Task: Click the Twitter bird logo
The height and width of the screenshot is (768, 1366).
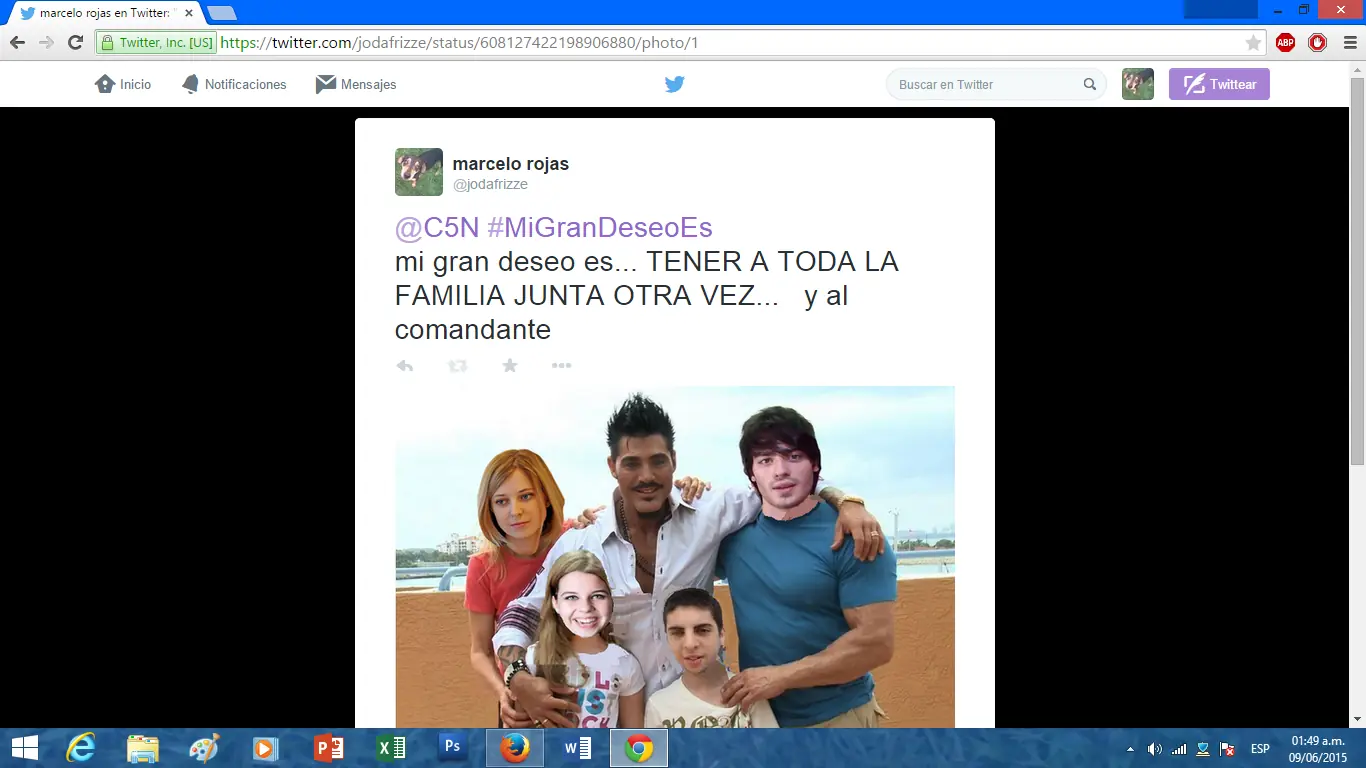Action: [x=675, y=84]
